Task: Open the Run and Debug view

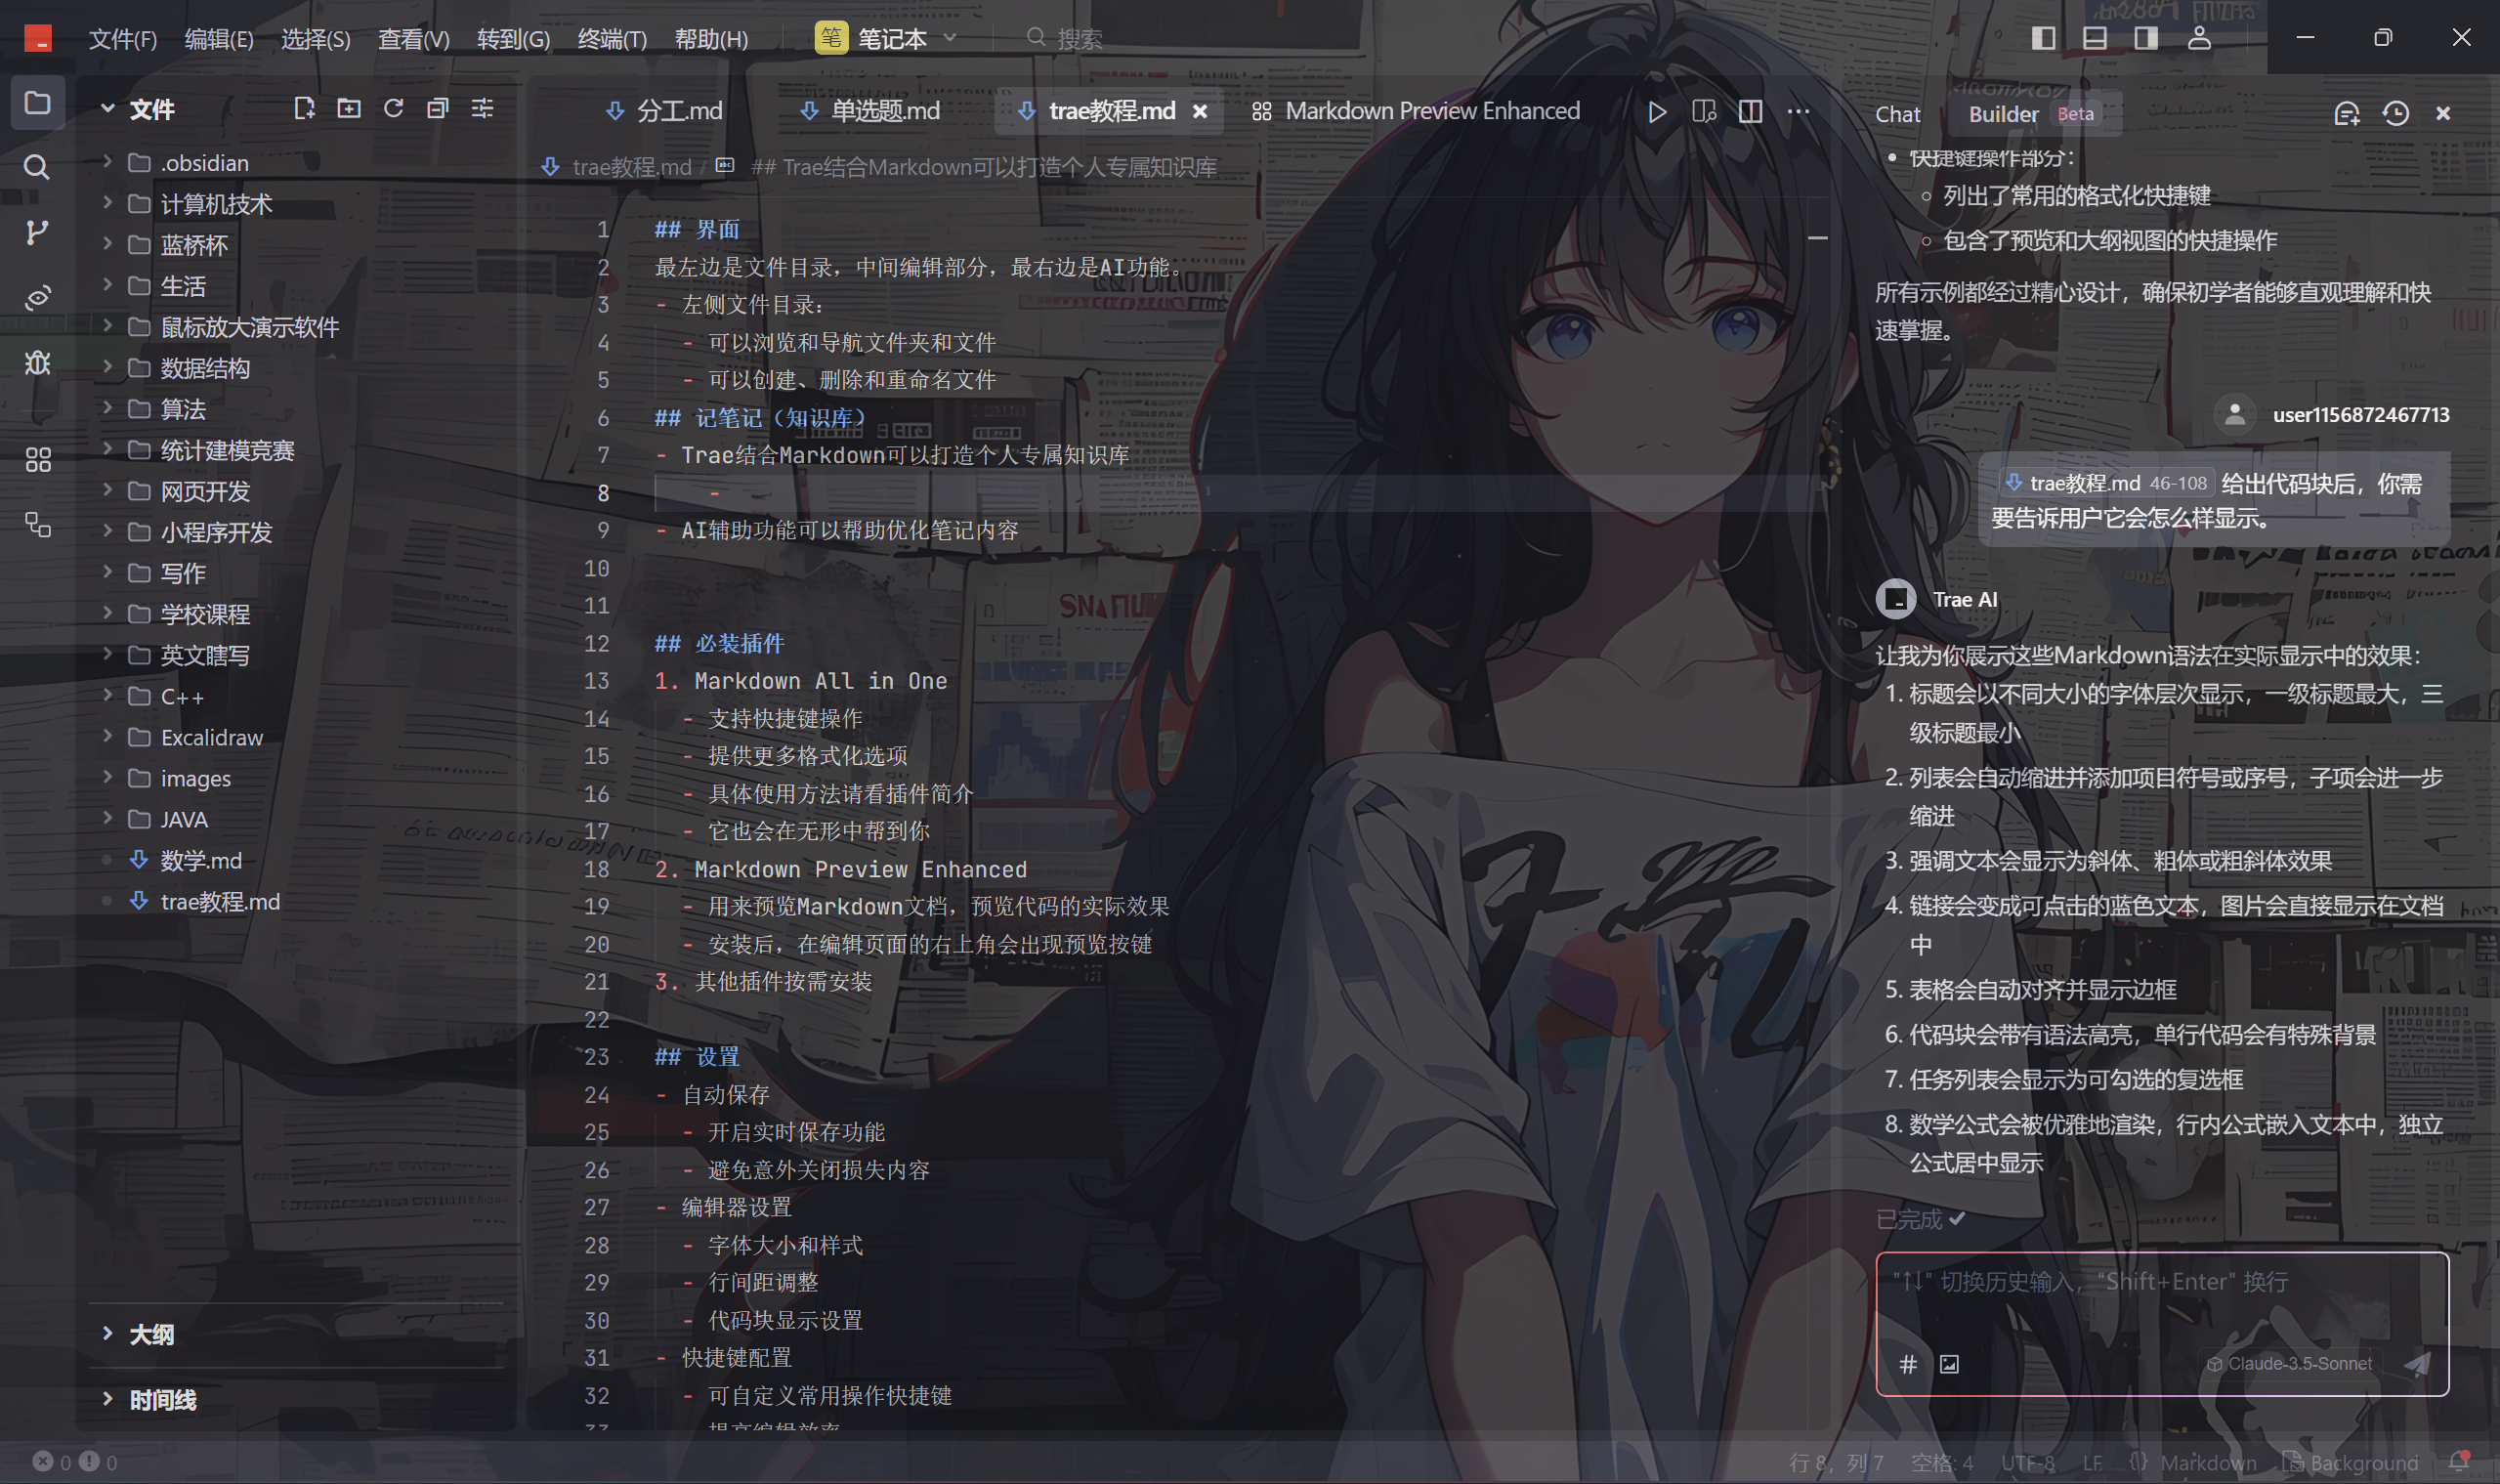Action: (x=37, y=362)
